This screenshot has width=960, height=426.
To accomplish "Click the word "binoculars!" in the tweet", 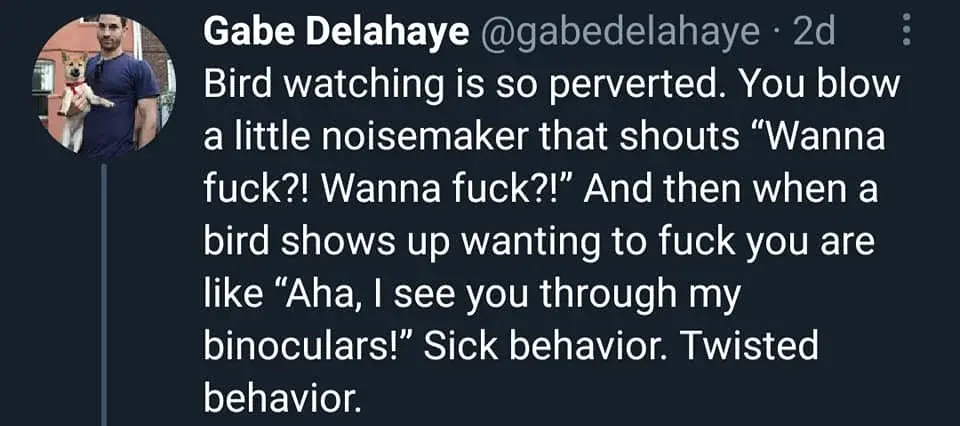I will click(x=309, y=347).
